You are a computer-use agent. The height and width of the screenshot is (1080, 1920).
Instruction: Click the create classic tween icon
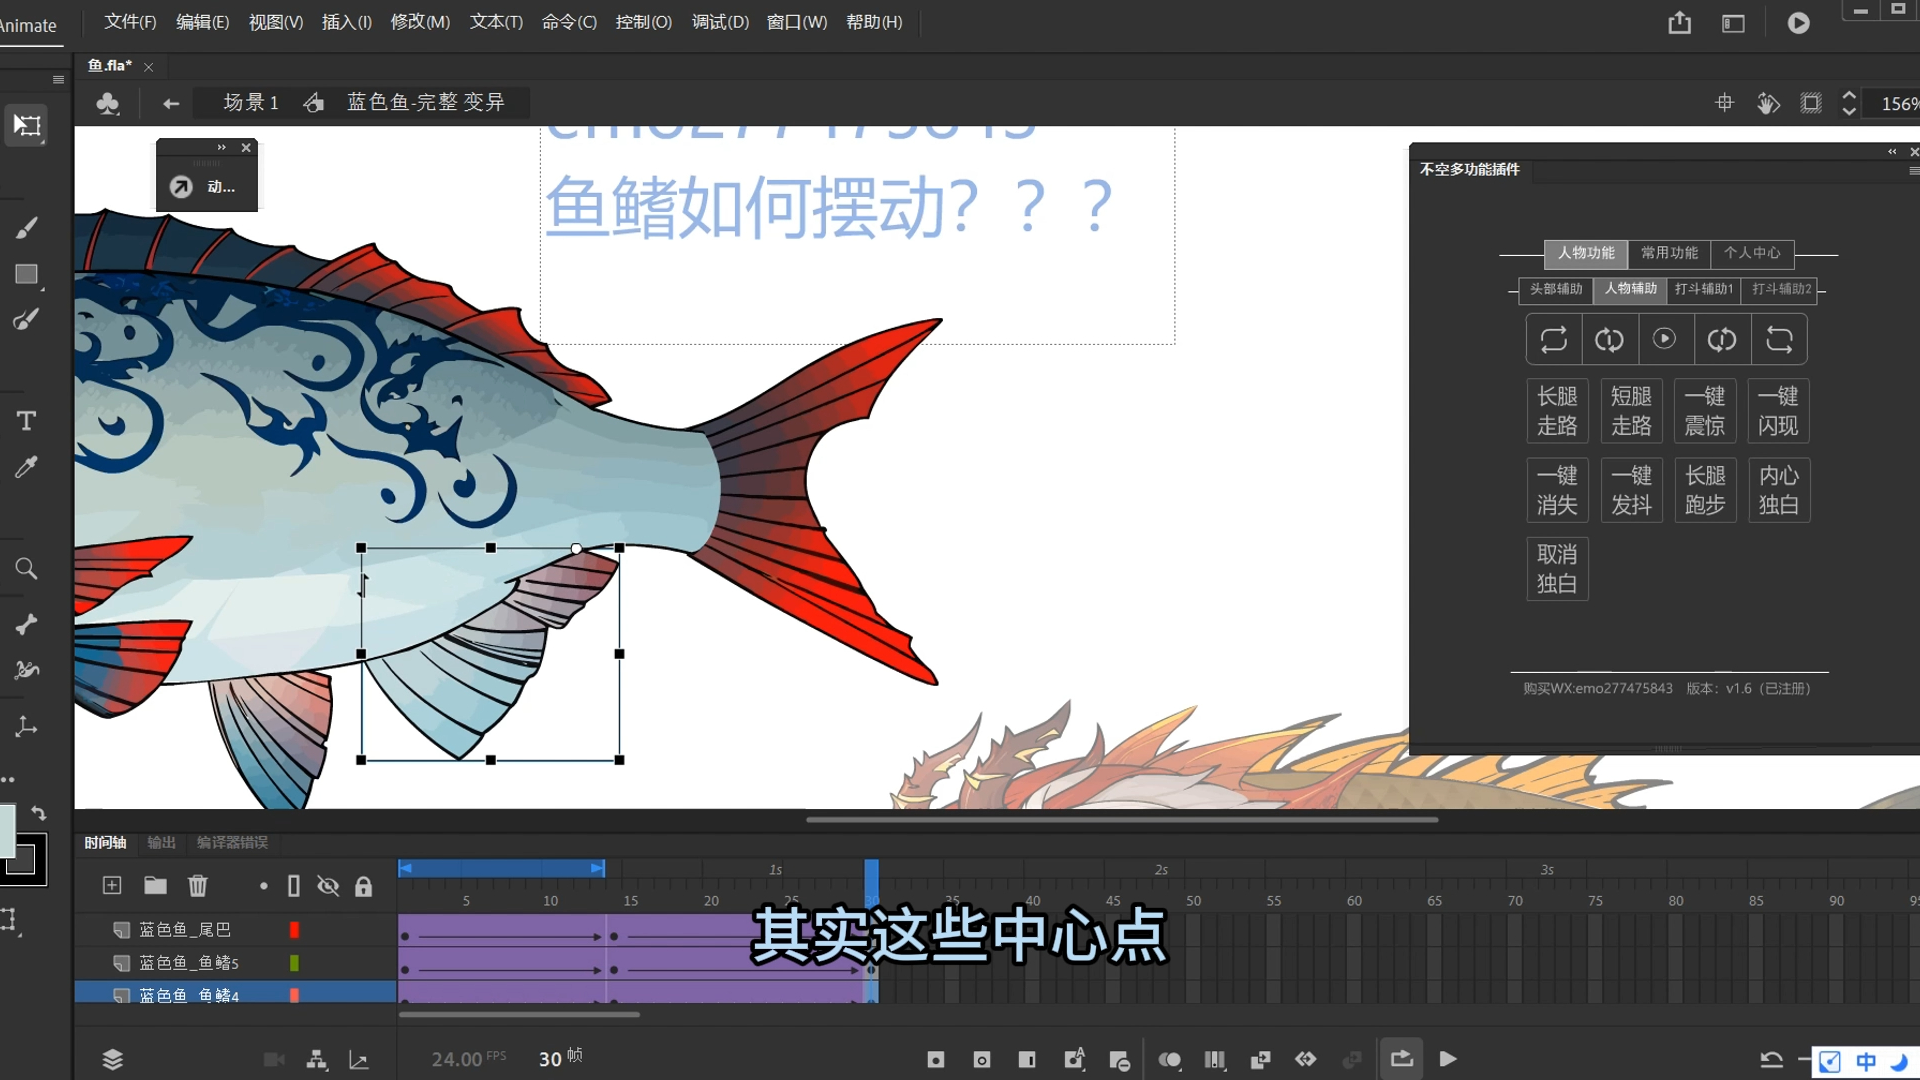1260,1060
